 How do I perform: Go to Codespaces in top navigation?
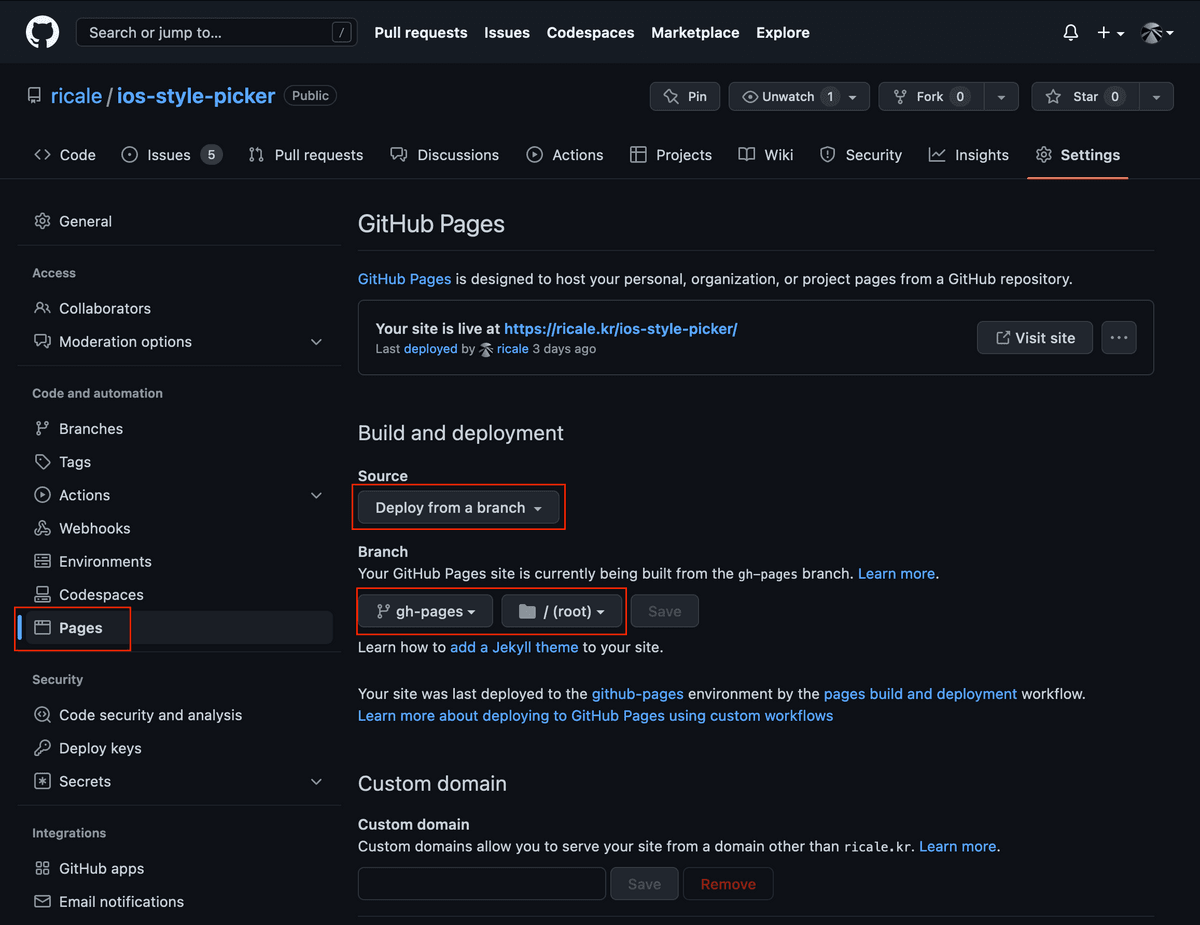[x=590, y=33]
